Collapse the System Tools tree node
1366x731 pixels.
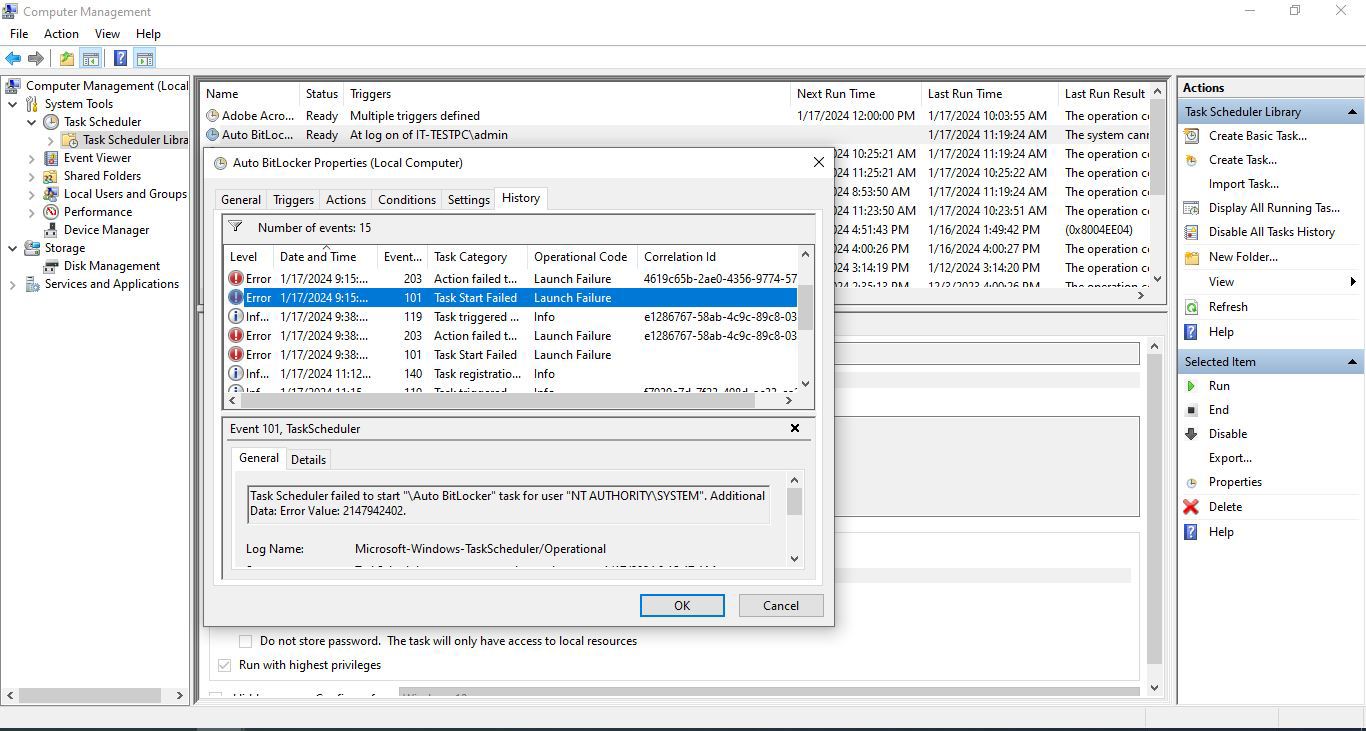(x=12, y=104)
